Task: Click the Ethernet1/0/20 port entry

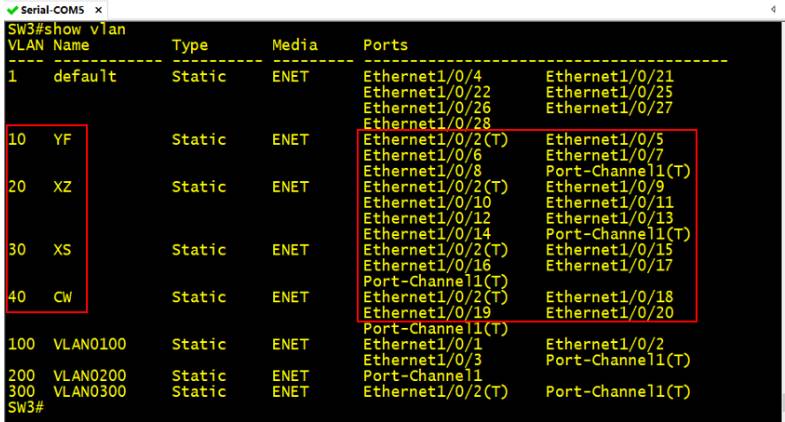Action: pos(610,312)
